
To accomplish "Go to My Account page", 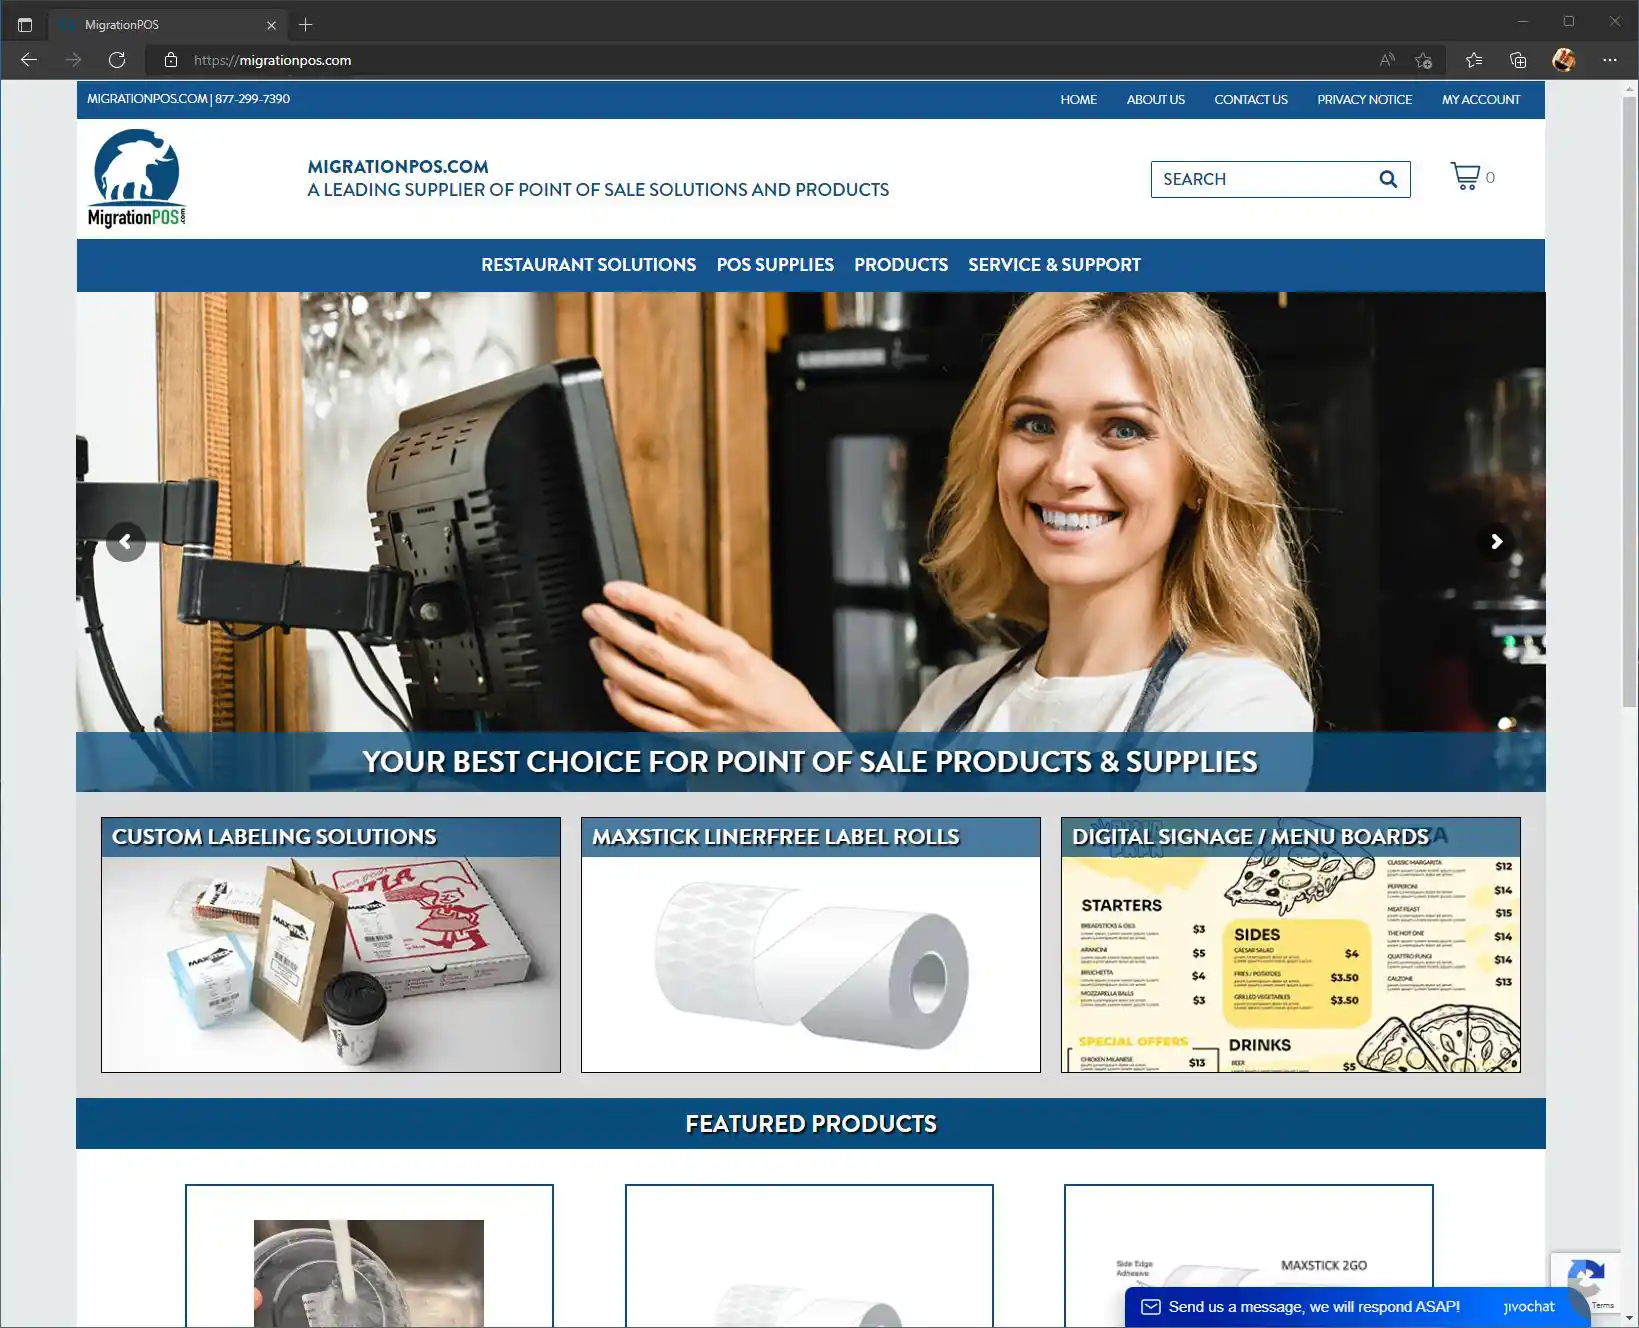I will [x=1480, y=100].
